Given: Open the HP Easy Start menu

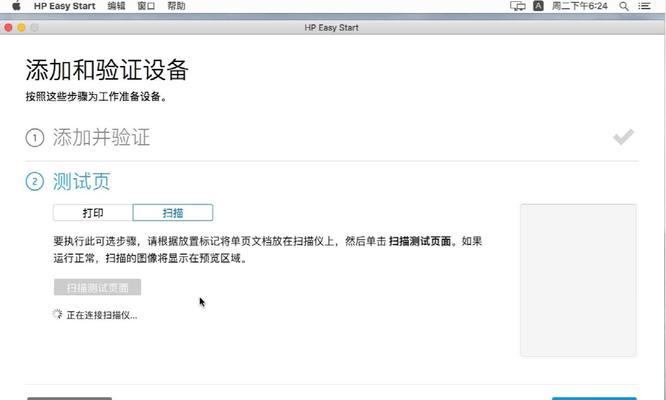Looking at the screenshot, I should (x=65, y=6).
